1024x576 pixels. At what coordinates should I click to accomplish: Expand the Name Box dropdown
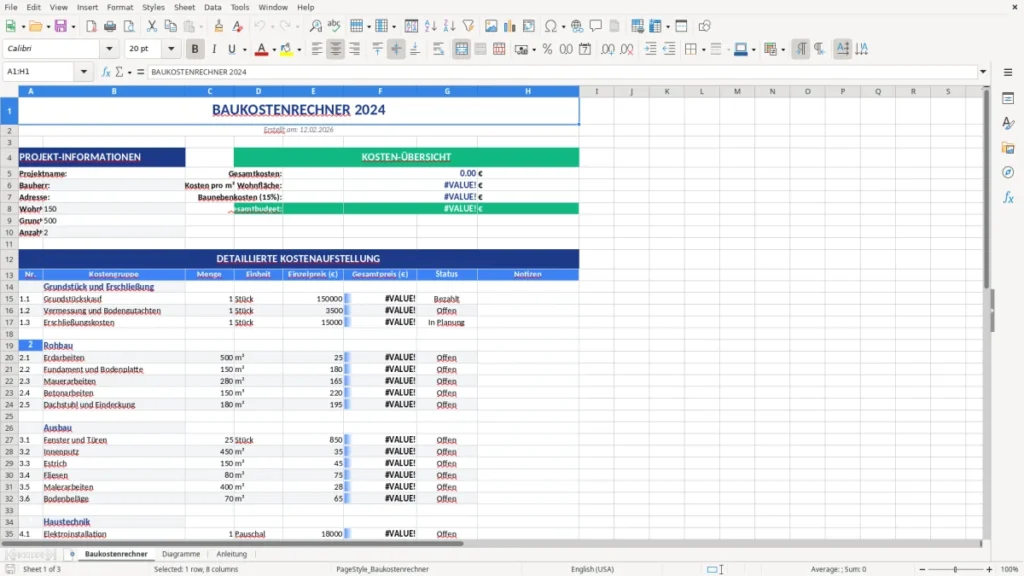[x=84, y=72]
